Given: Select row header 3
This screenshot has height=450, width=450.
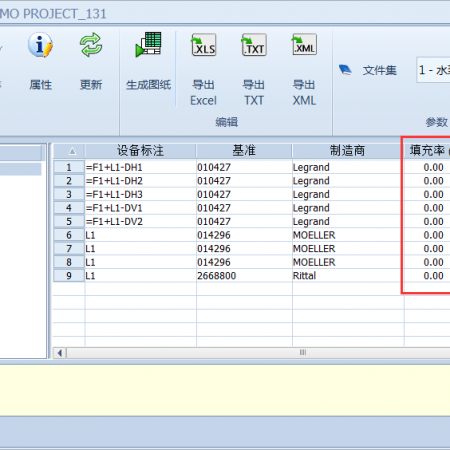Looking at the screenshot, I should point(69,194).
